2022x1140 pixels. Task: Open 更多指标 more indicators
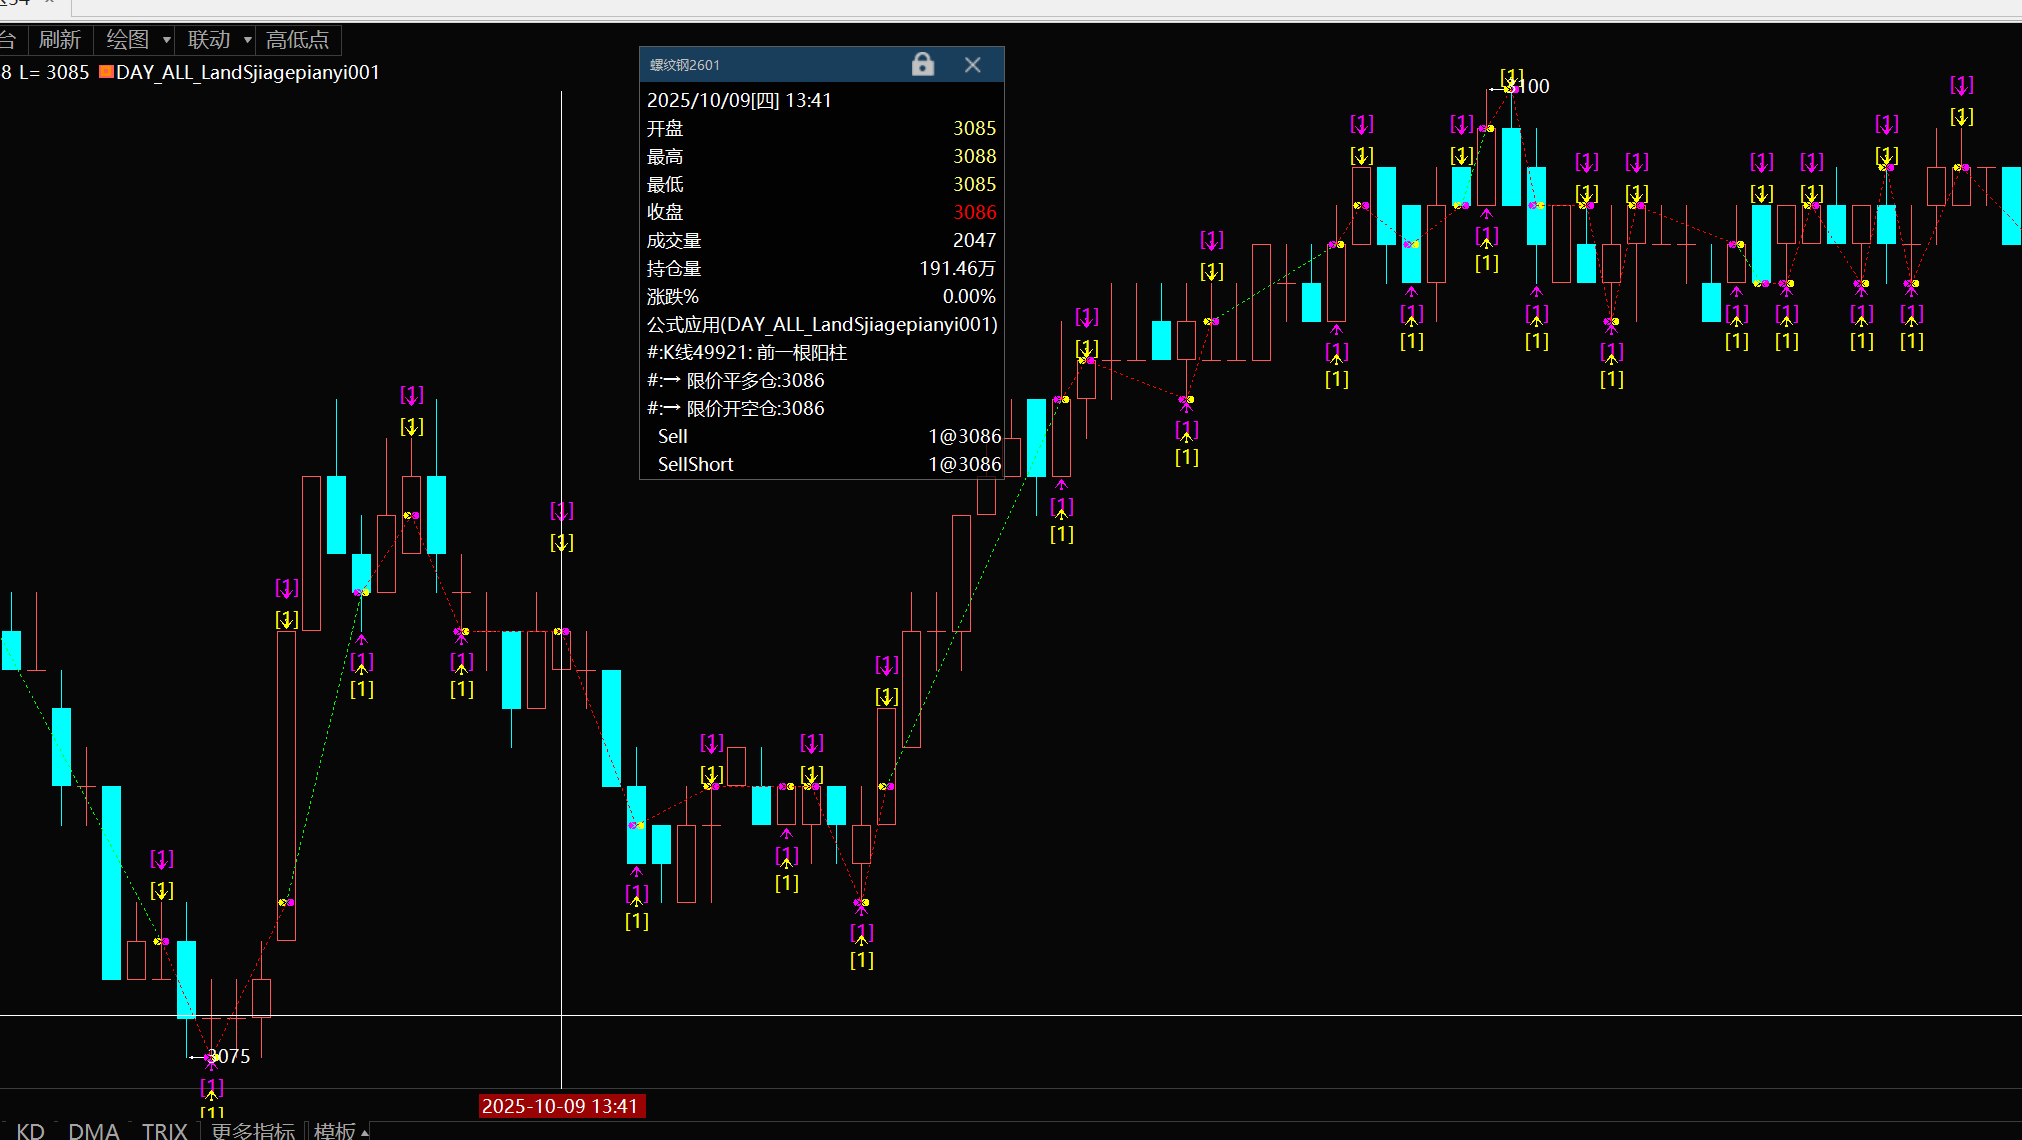[253, 1130]
